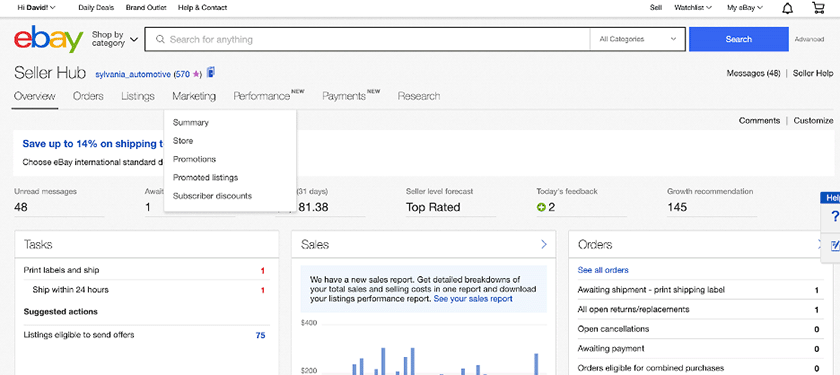
Task: Click the magnifier icon in search box
Action: tap(160, 39)
